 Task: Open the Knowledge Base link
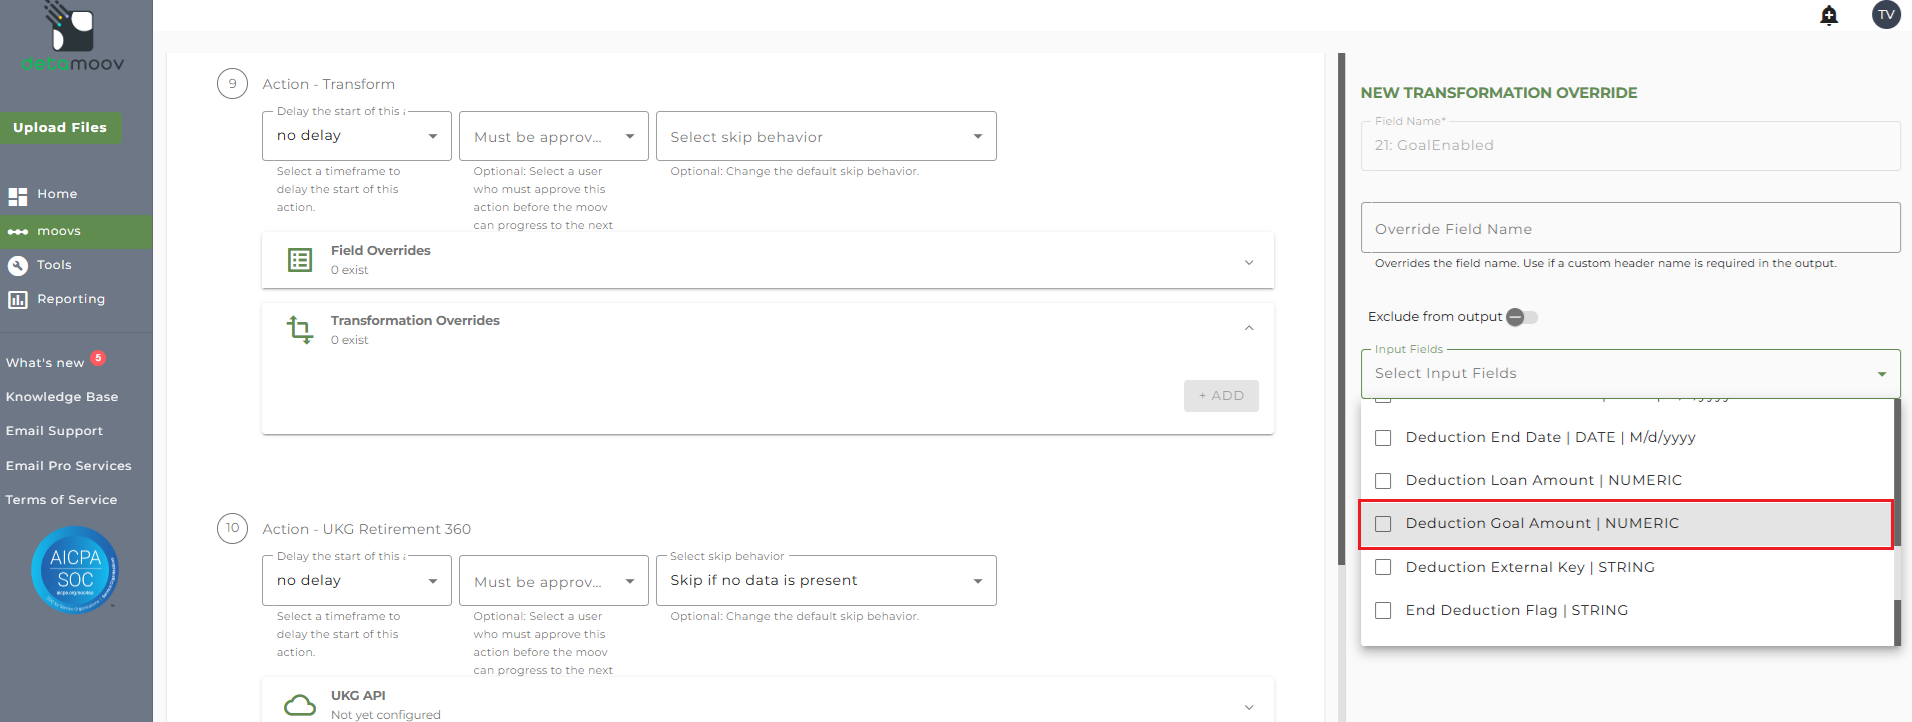[62, 397]
